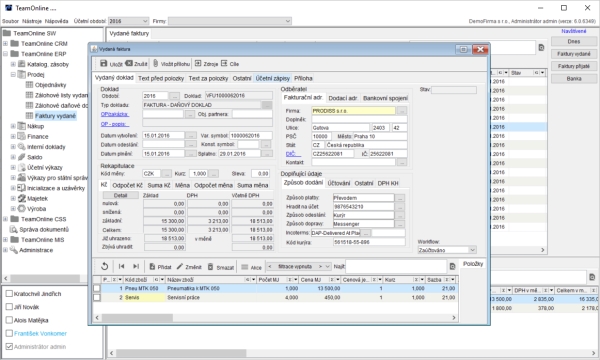600x360 pixels.
Task: Click the refresh icon in items toolbar
Action: click(x=104, y=266)
